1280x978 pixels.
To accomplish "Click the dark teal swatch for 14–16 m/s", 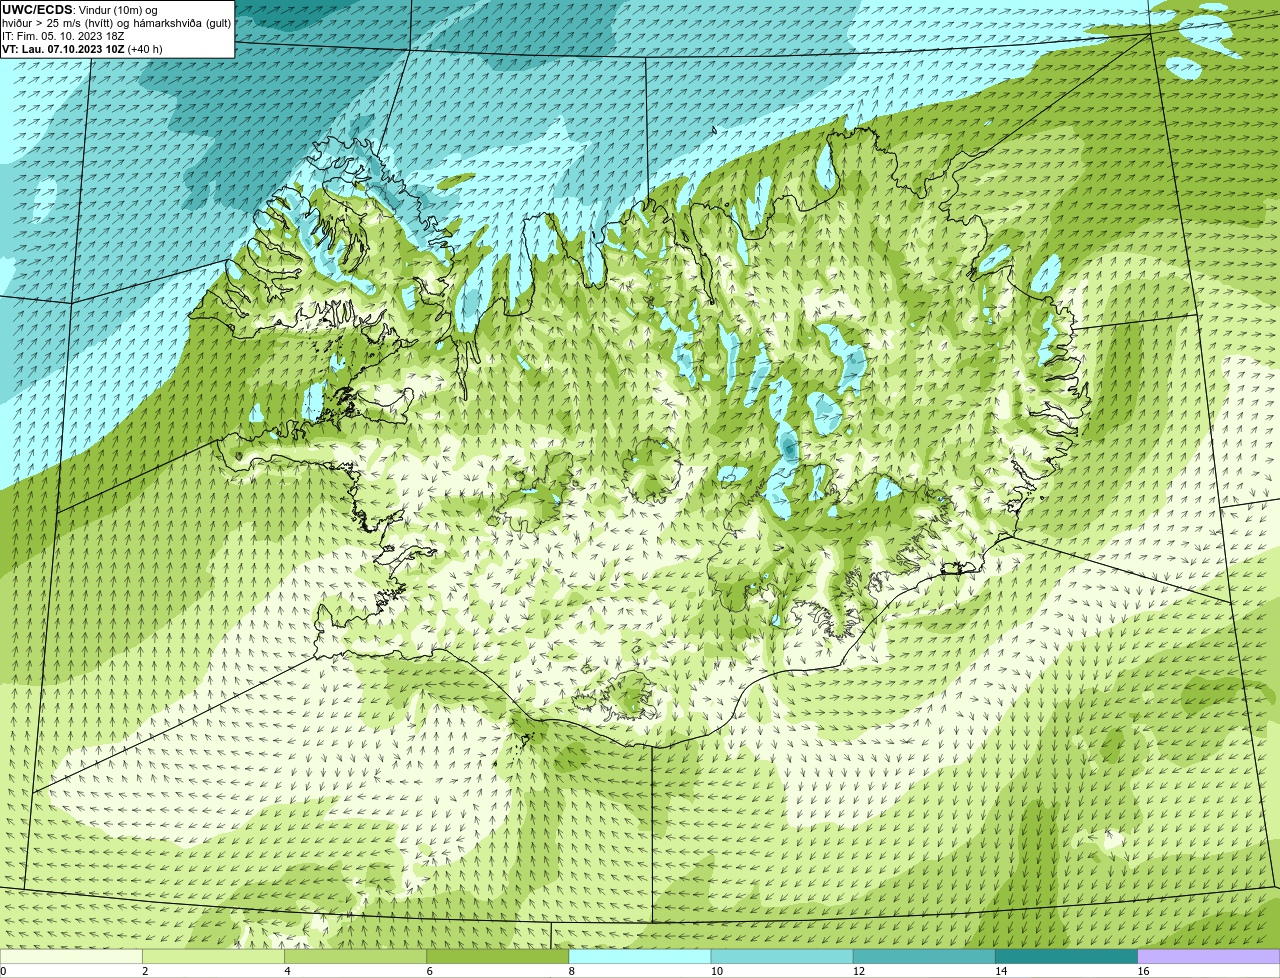I will tap(1067, 957).
